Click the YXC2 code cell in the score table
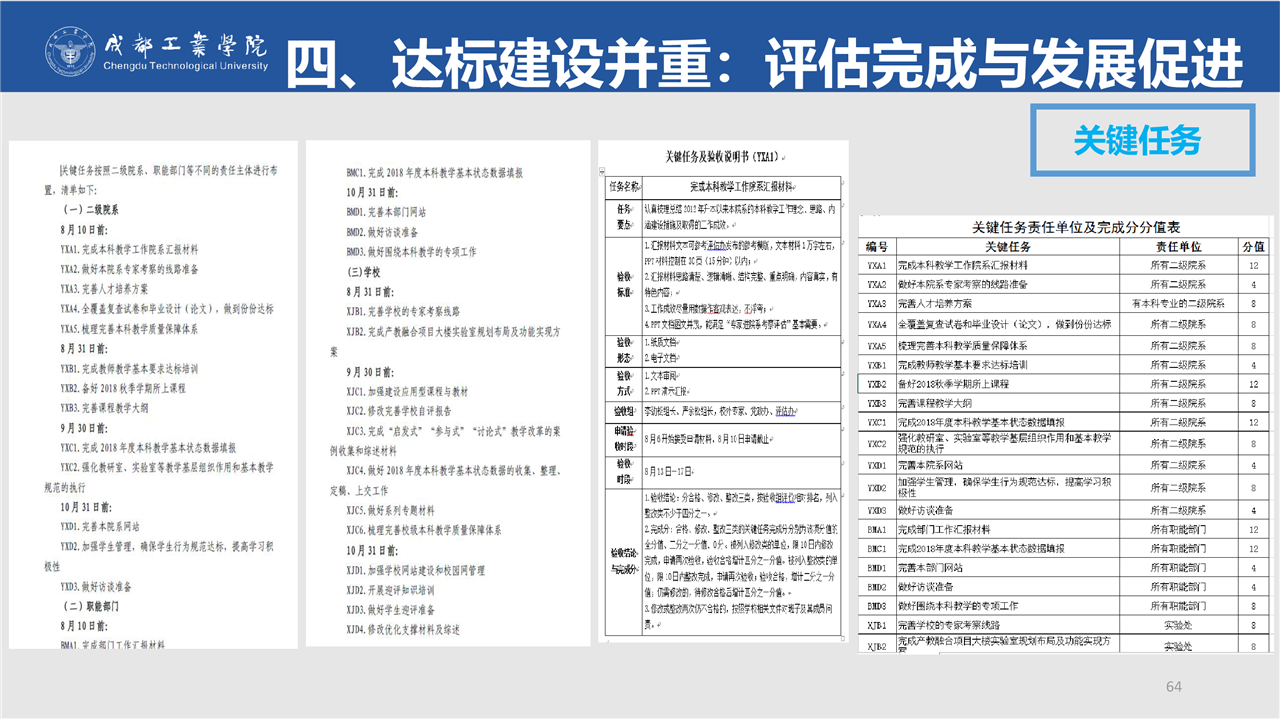This screenshot has height=719, width=1280. click(877, 444)
